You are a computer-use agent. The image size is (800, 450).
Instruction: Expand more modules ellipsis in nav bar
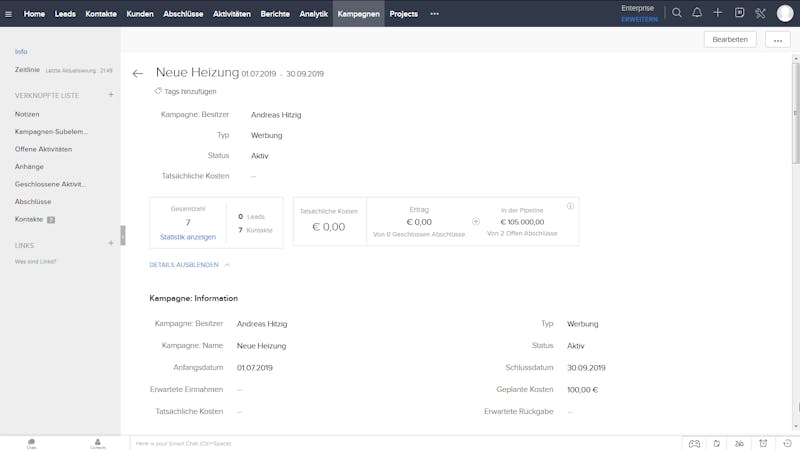click(x=434, y=14)
